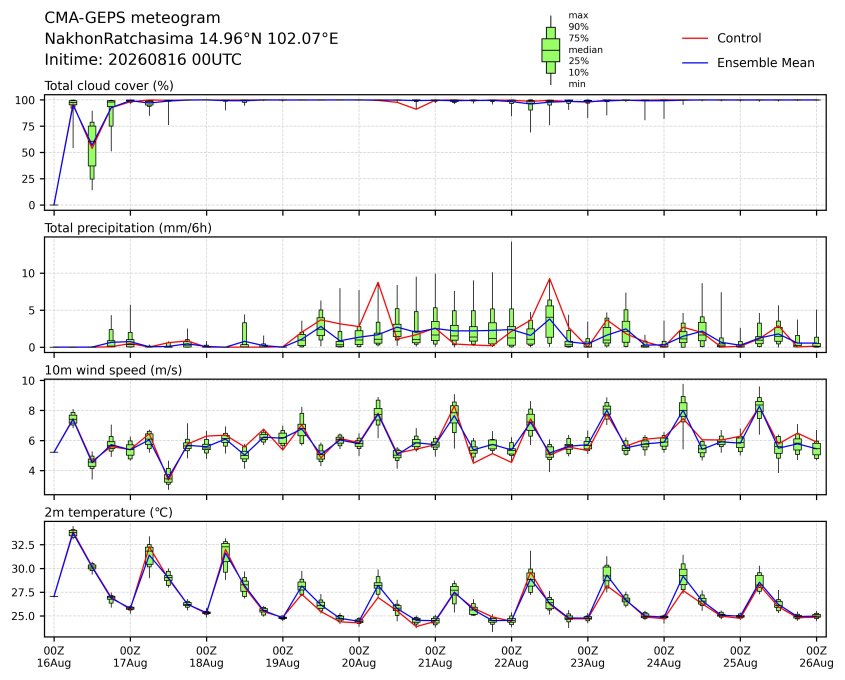Click the 'median' legend label
The height and width of the screenshot is (680, 845).
[585, 50]
